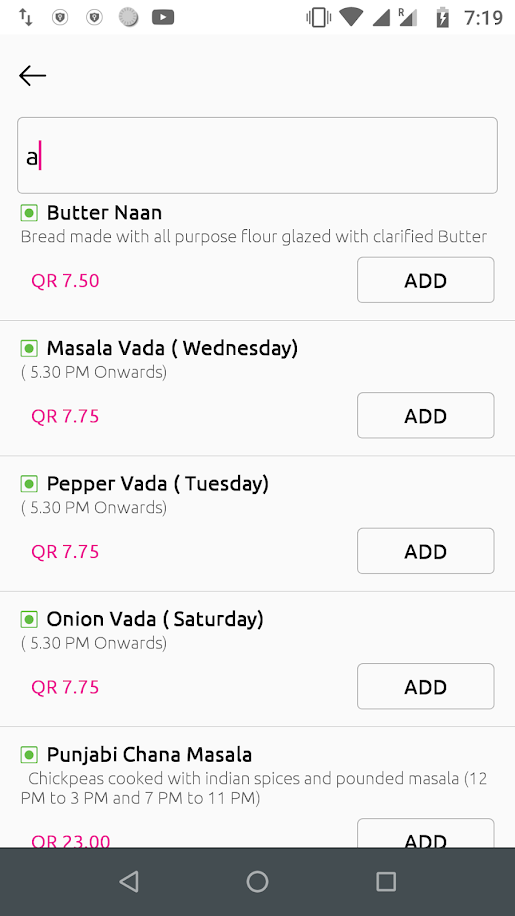The width and height of the screenshot is (515, 916).
Task: Focus the search field containing 'a'
Action: tap(258, 155)
